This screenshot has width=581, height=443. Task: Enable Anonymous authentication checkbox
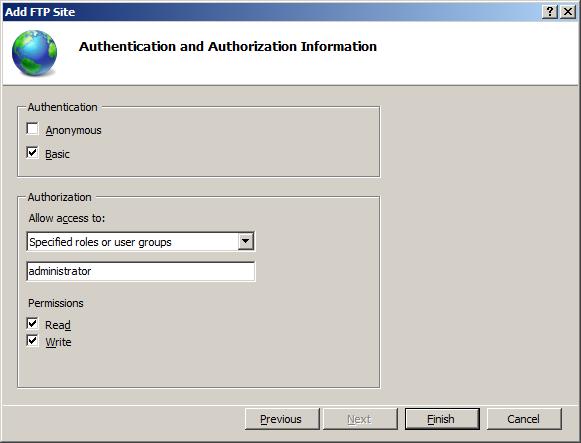[32, 129]
